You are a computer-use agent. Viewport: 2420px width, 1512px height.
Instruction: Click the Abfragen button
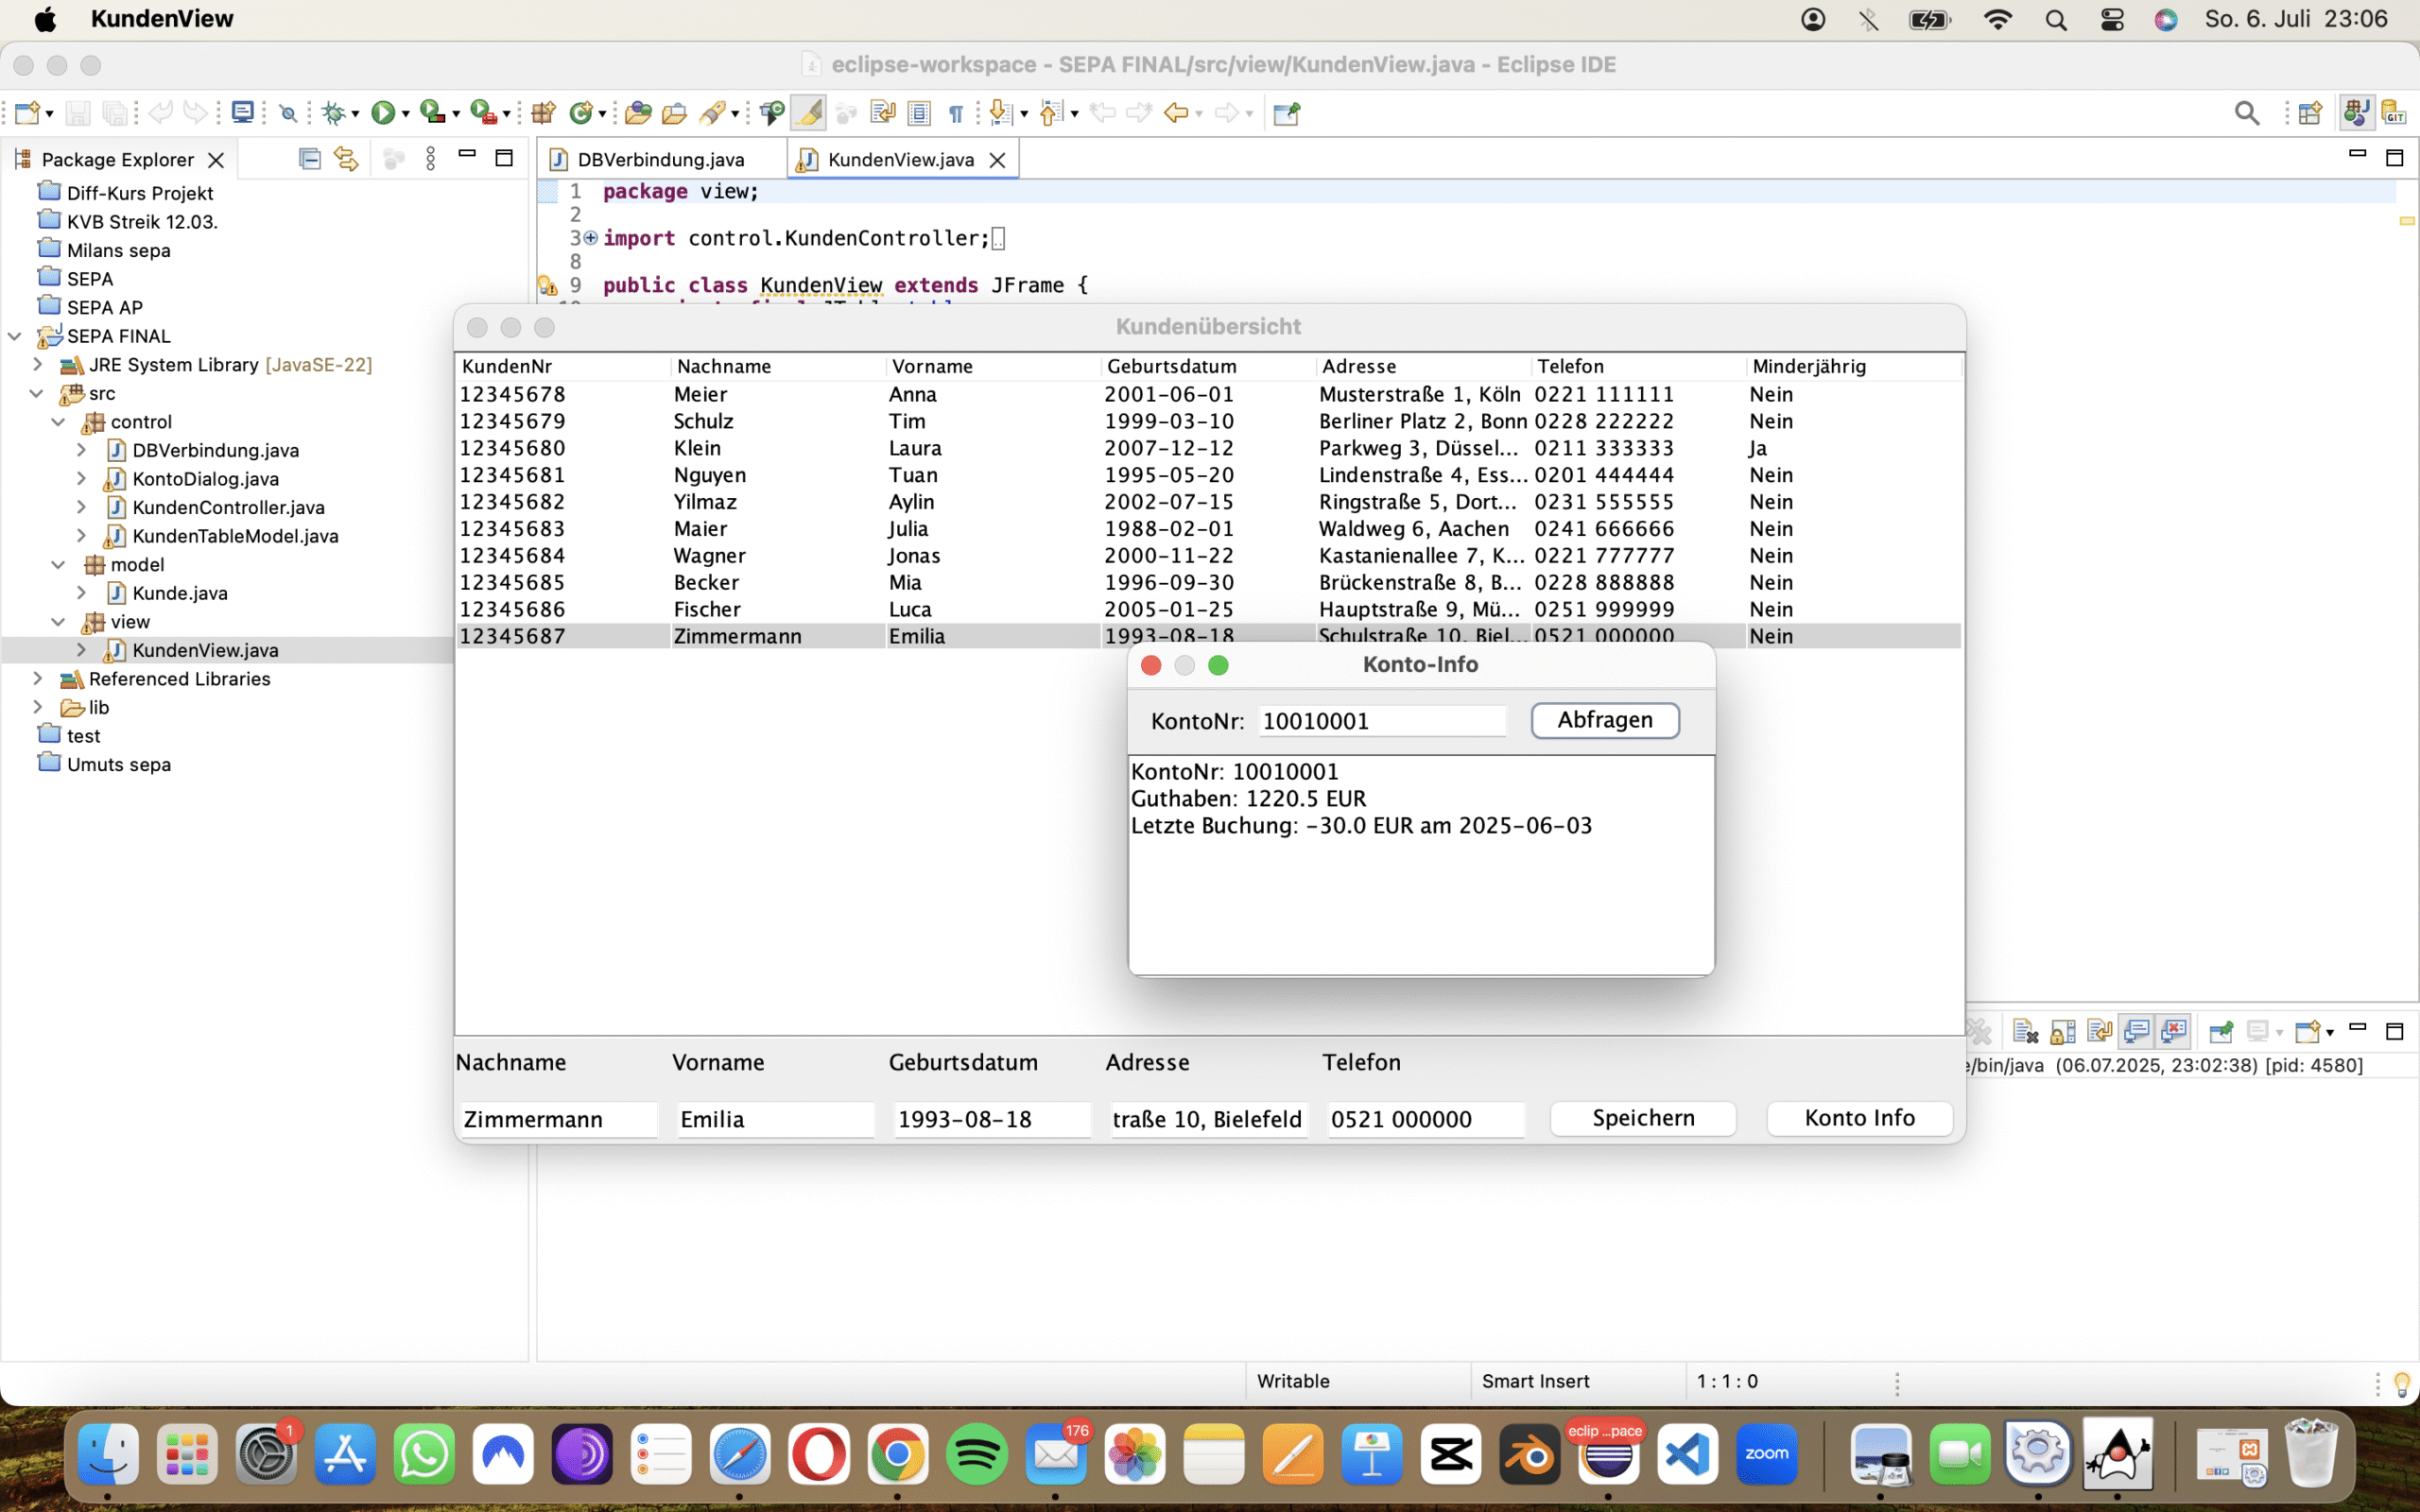tap(1604, 720)
